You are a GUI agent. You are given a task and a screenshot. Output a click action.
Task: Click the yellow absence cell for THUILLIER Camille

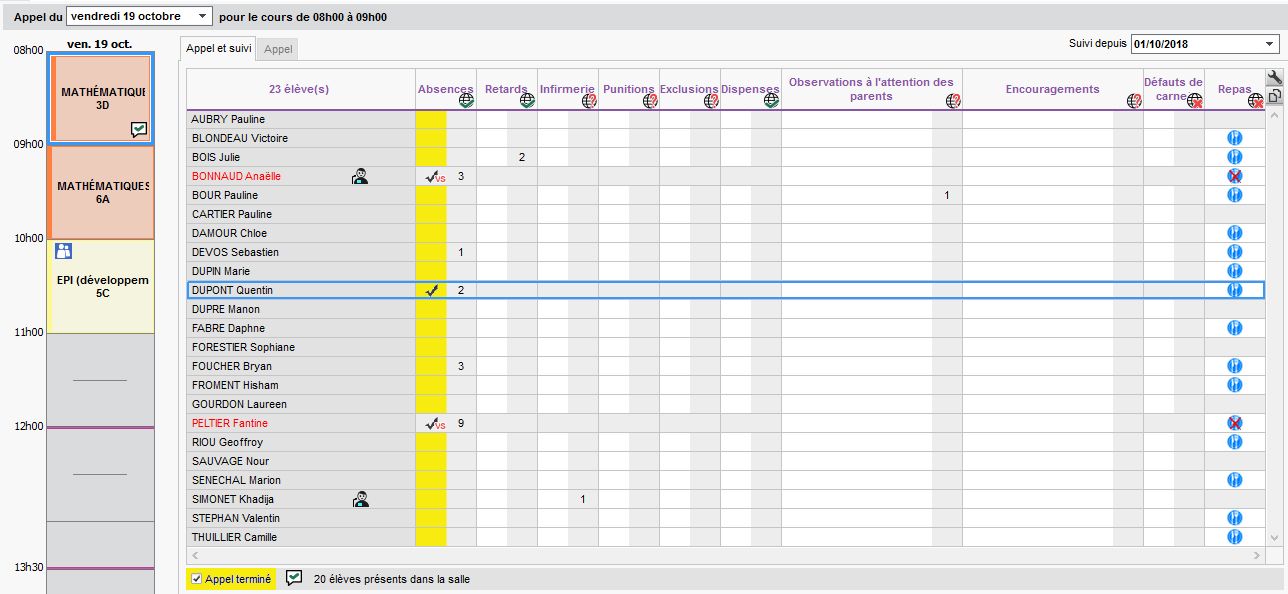coord(431,537)
